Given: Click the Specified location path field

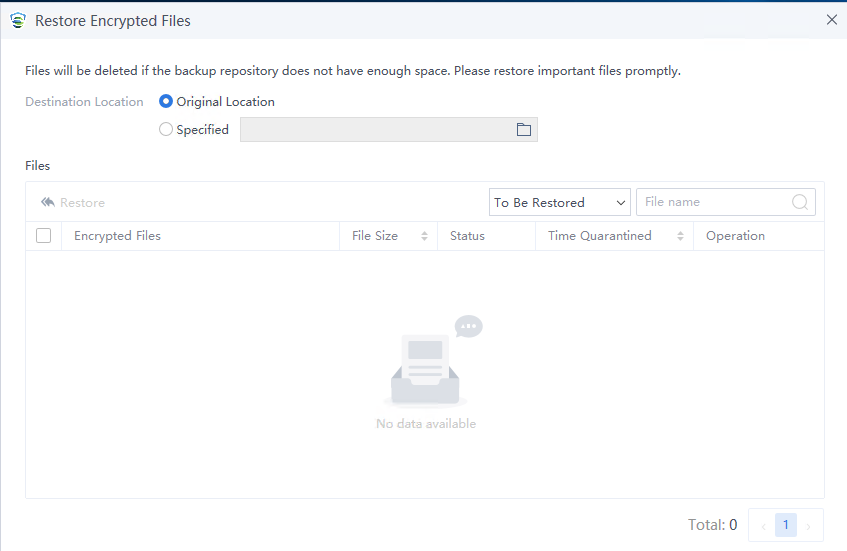Looking at the screenshot, I should tap(375, 130).
